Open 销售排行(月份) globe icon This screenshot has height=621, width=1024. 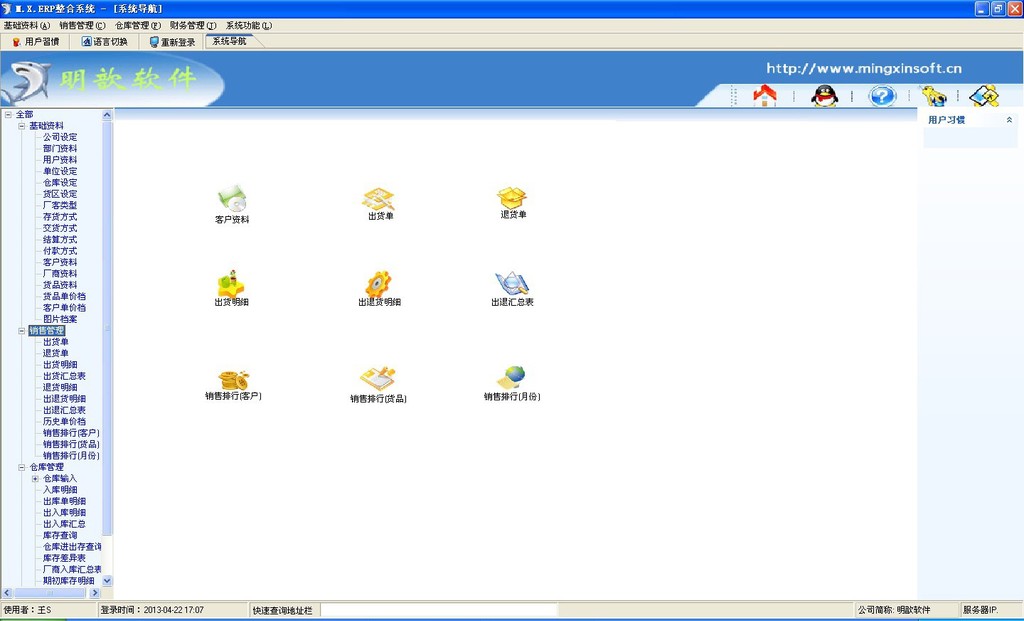click(512, 378)
